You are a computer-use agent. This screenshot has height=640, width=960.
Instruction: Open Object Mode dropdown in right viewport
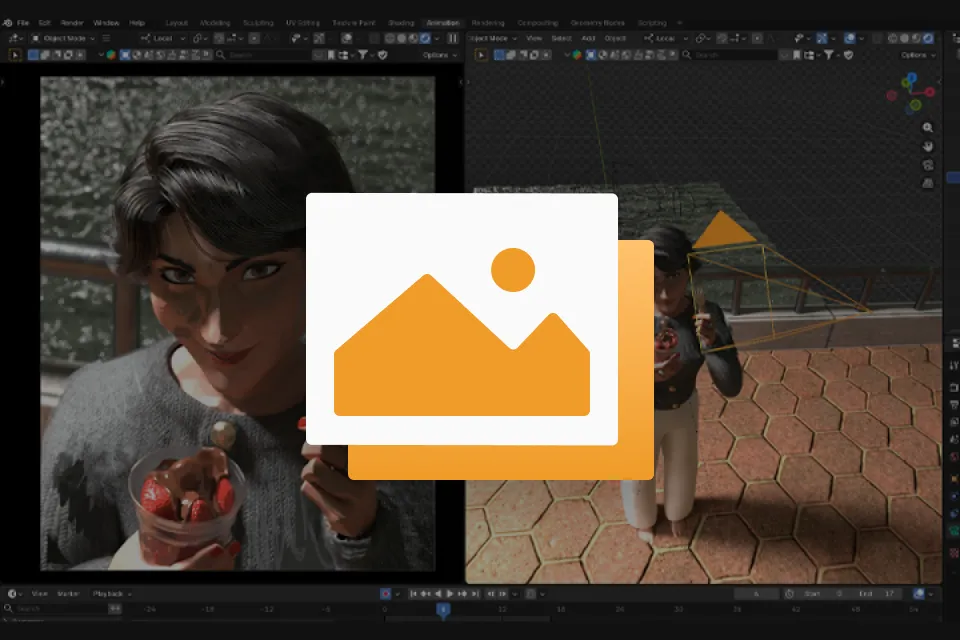point(493,38)
